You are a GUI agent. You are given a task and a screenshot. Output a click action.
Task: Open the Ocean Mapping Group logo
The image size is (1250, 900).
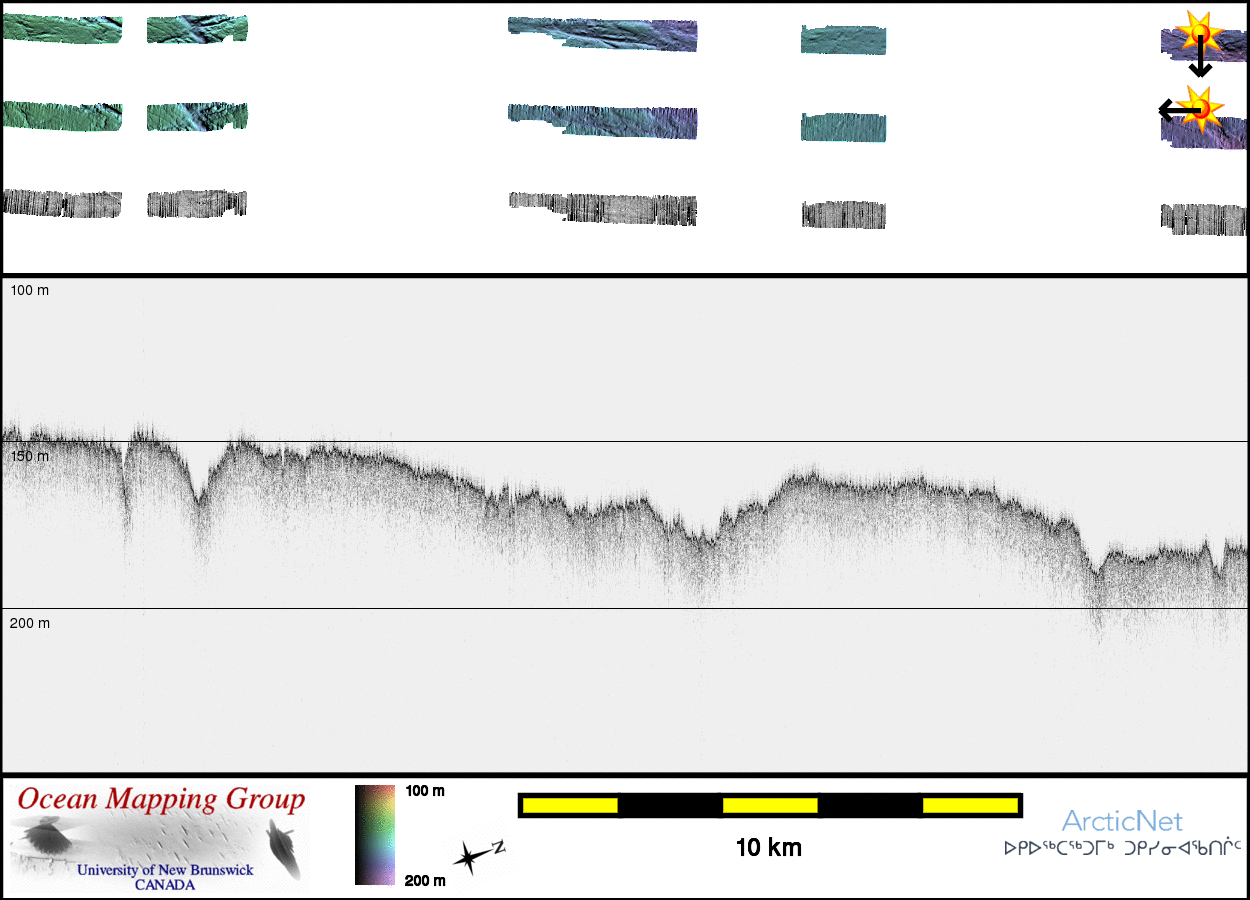(160, 838)
